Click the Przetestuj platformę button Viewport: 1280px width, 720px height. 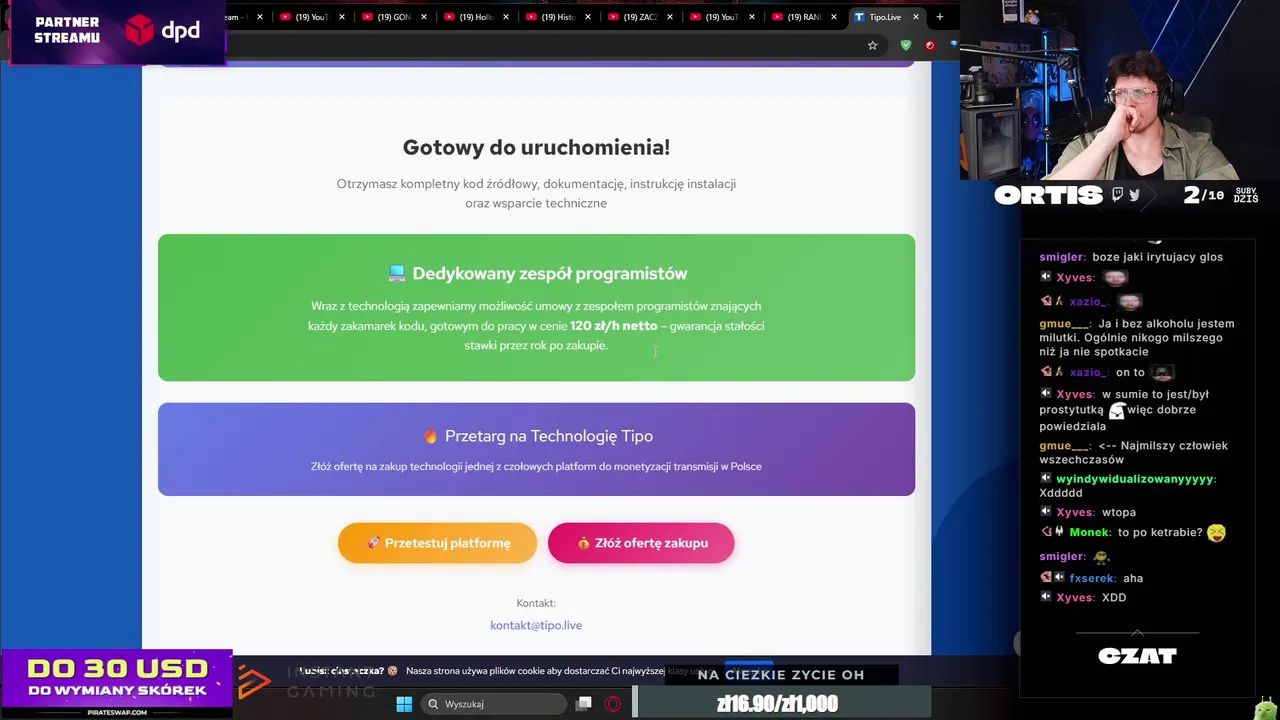click(x=437, y=543)
